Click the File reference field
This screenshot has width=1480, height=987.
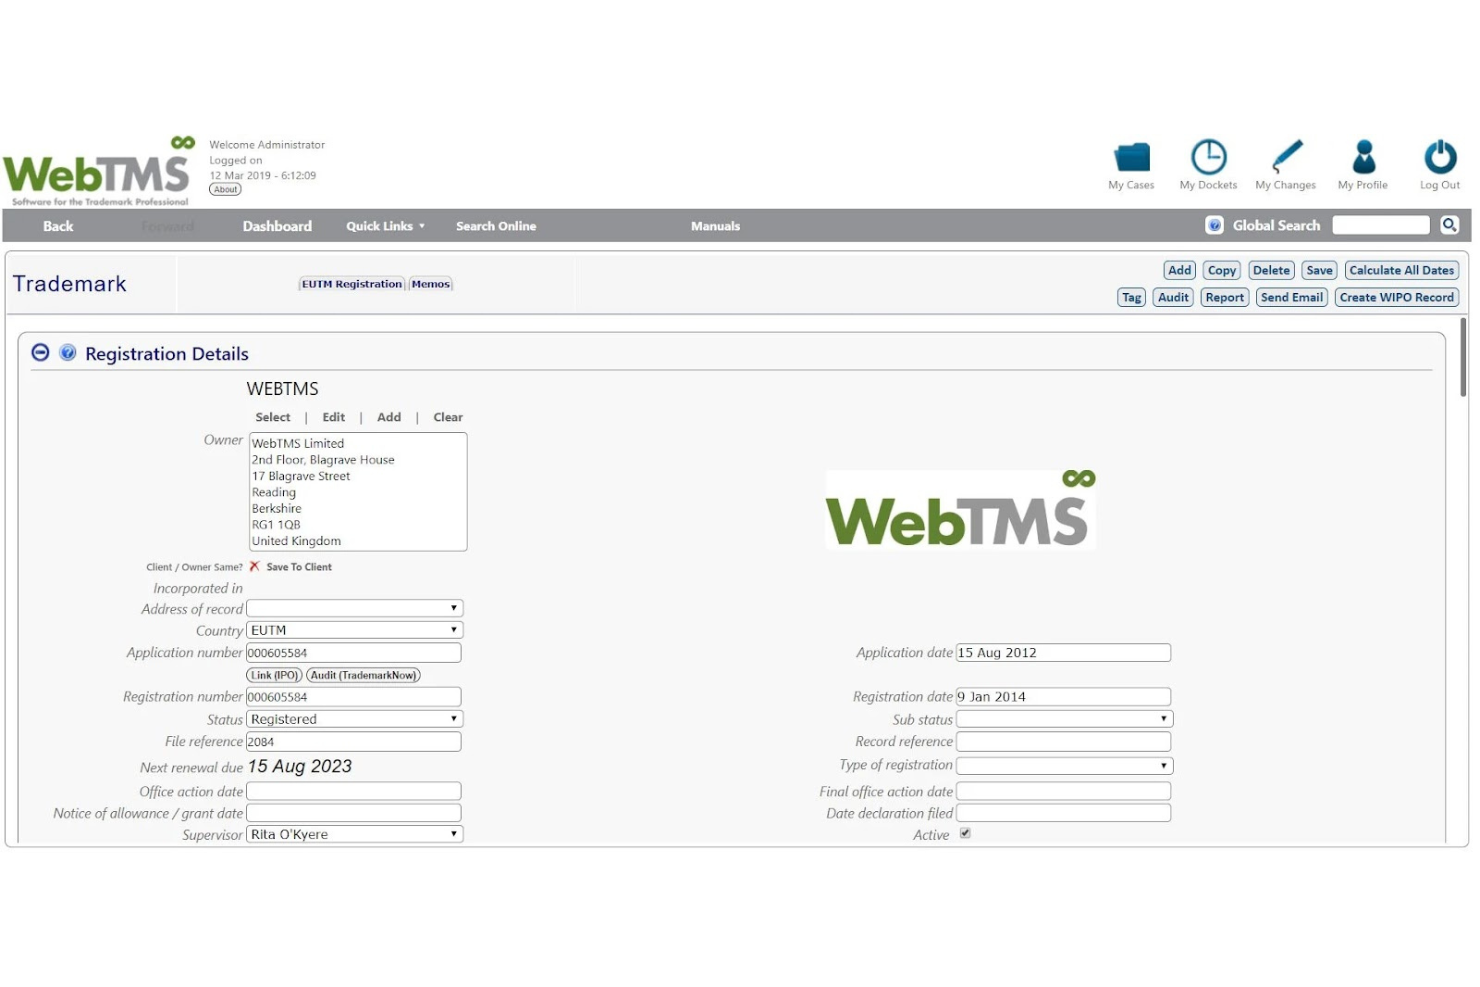pos(354,742)
